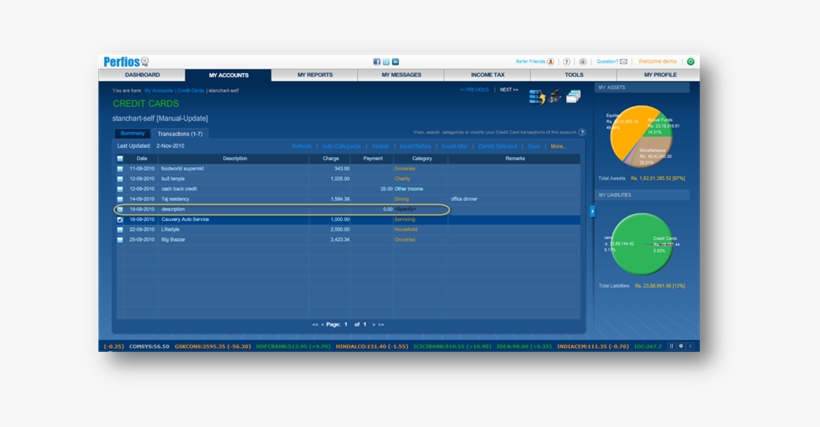The height and width of the screenshot is (427, 820).
Task: Open the My Profile tab
Action: [x=660, y=75]
